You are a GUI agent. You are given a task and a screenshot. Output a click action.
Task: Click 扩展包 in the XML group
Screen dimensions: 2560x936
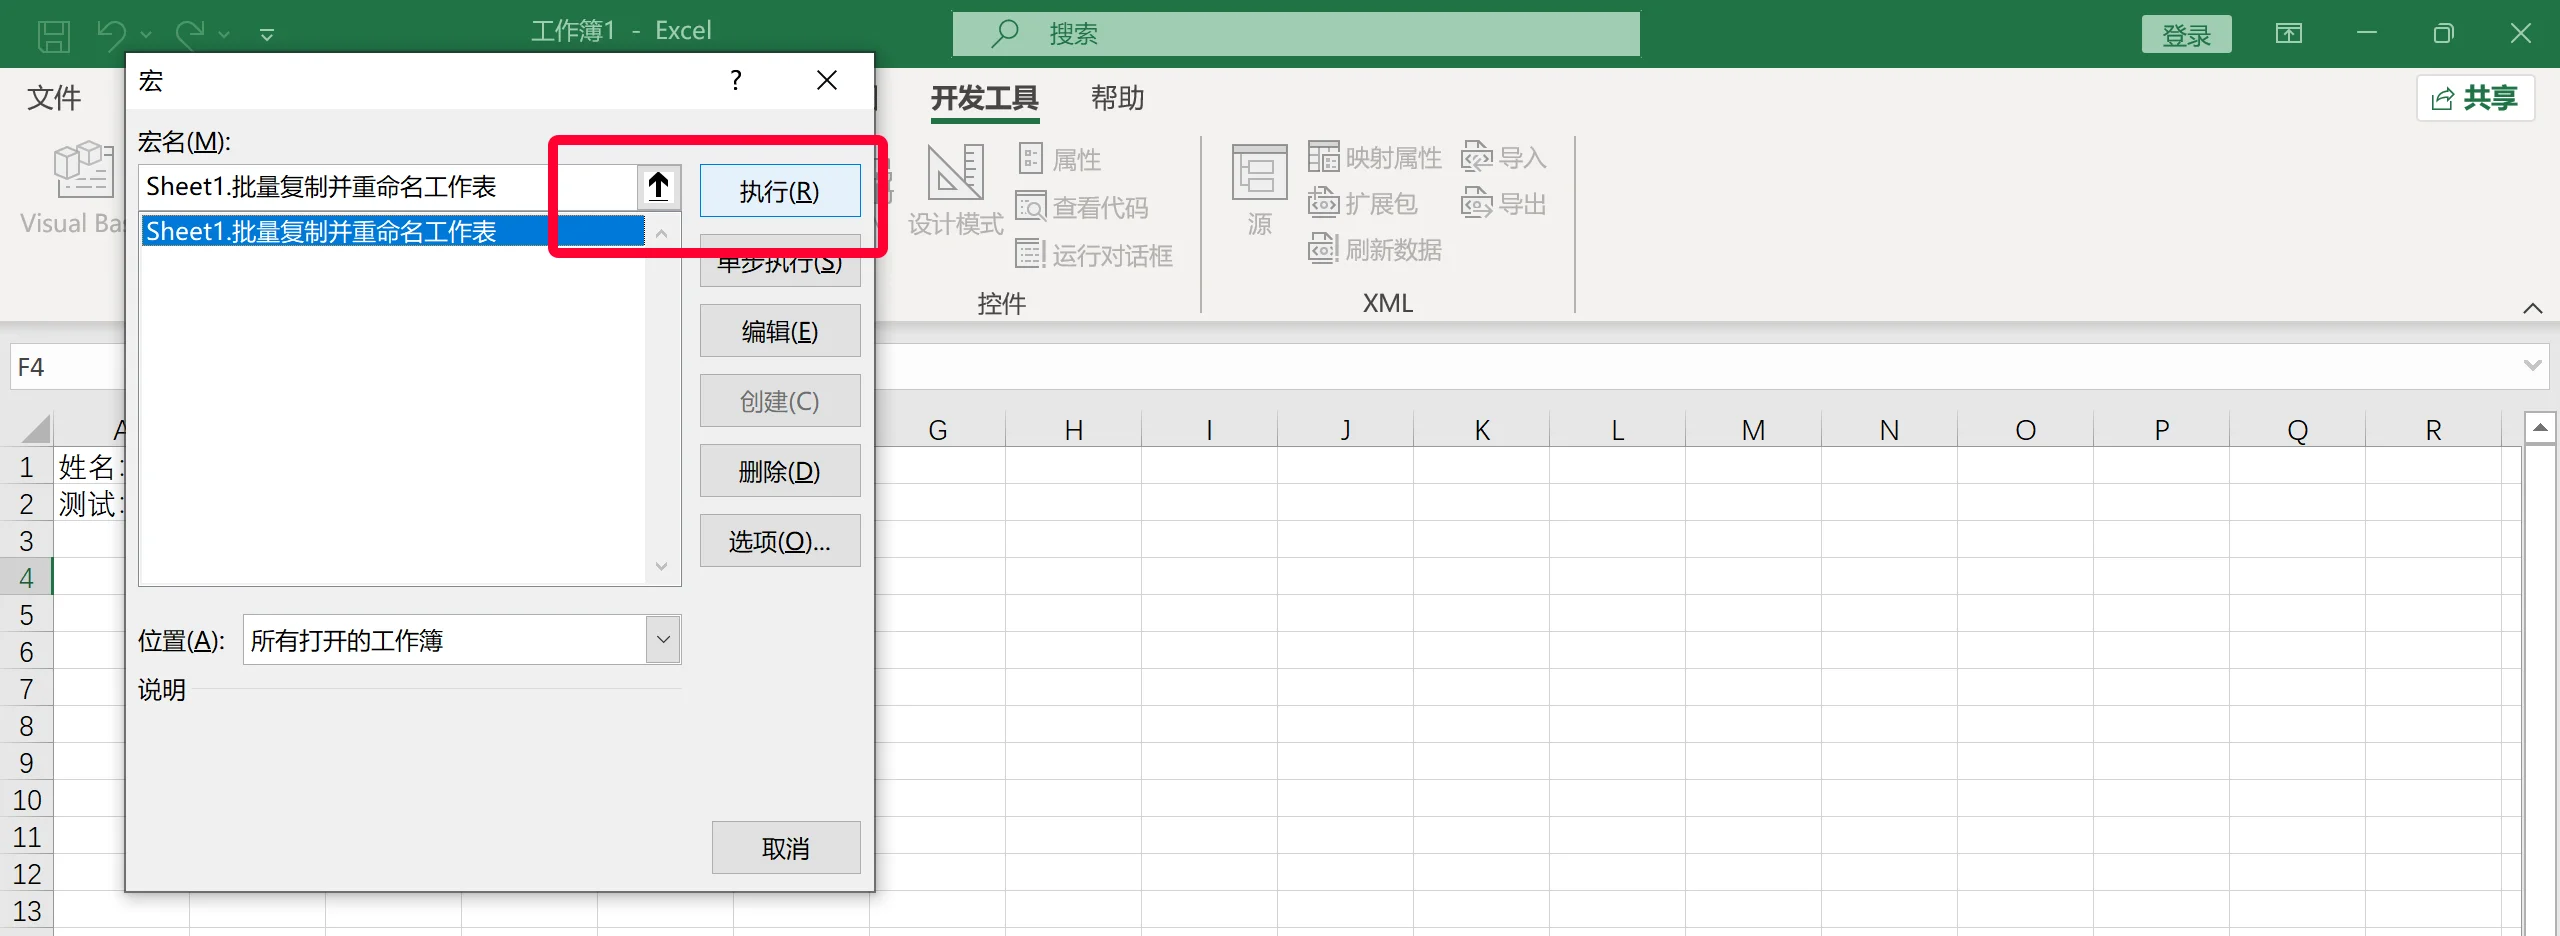tap(1365, 203)
